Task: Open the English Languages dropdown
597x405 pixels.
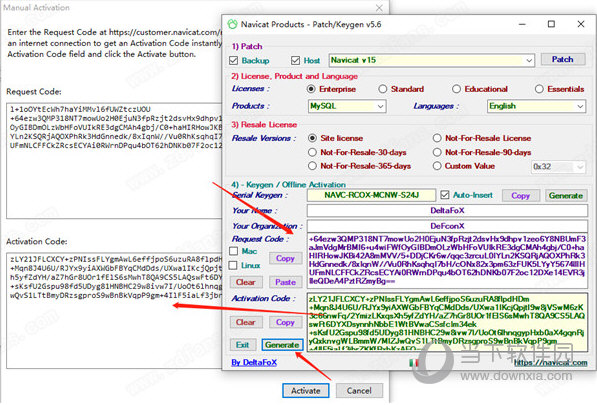Action: coord(536,106)
